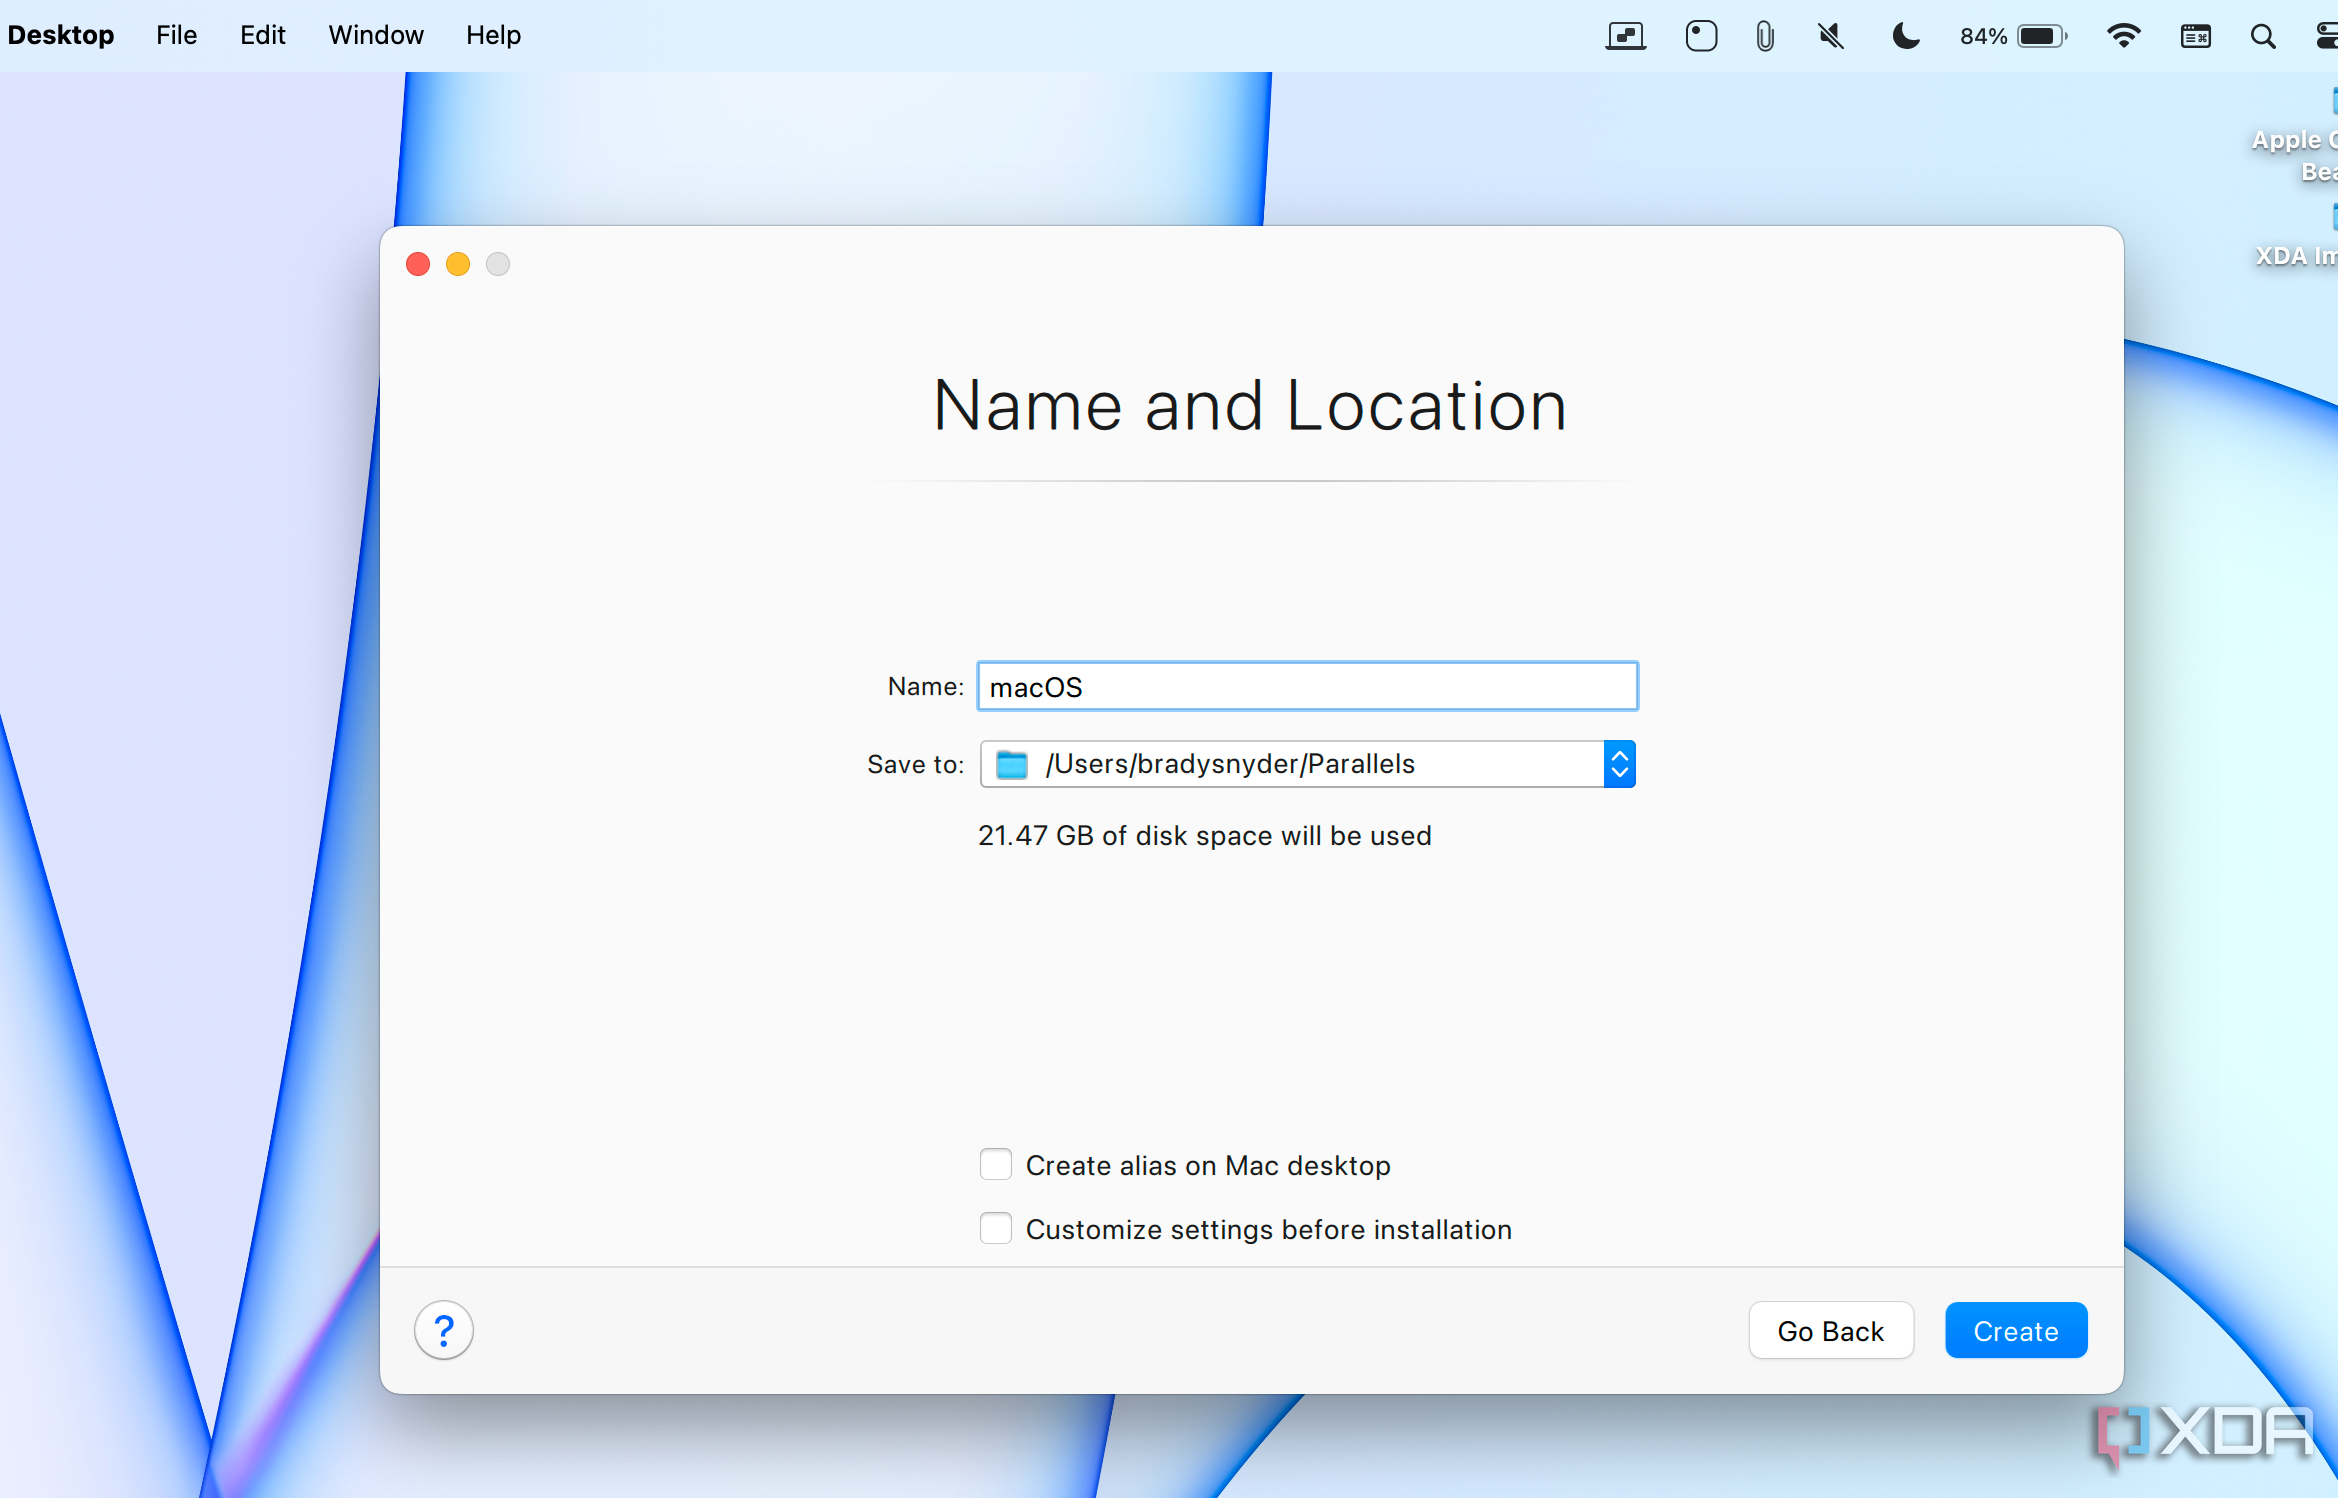Open the Control Center menu bar icon
The width and height of the screenshot is (2338, 1498).
pyautogui.click(x=2326, y=36)
